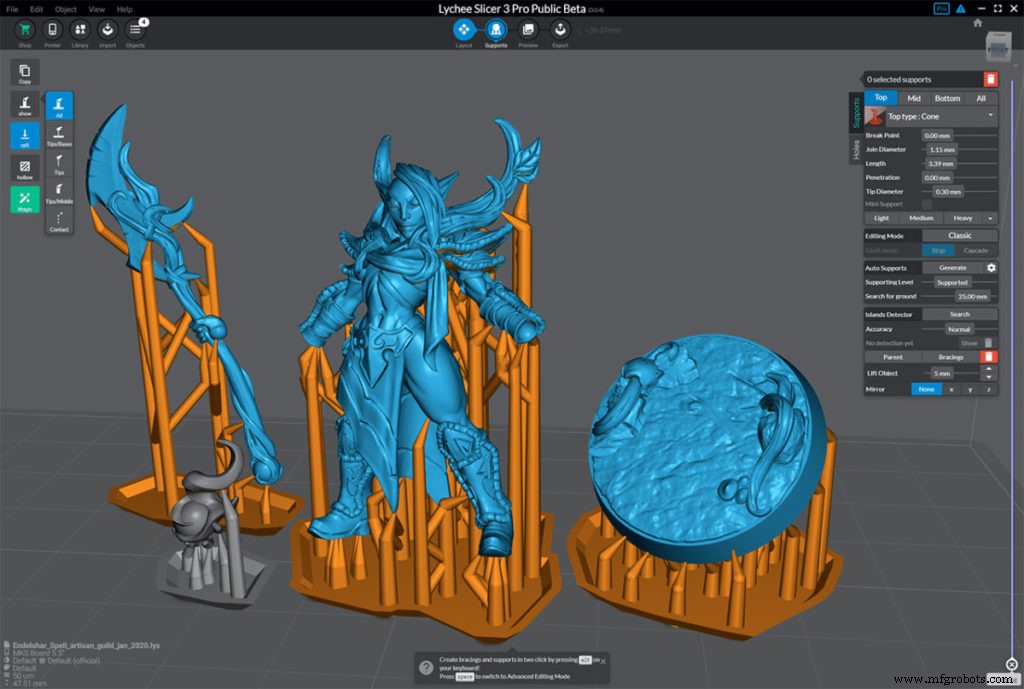Switch Mirror setting to x axis
Screen dimensions: 1024x689
[951, 389]
